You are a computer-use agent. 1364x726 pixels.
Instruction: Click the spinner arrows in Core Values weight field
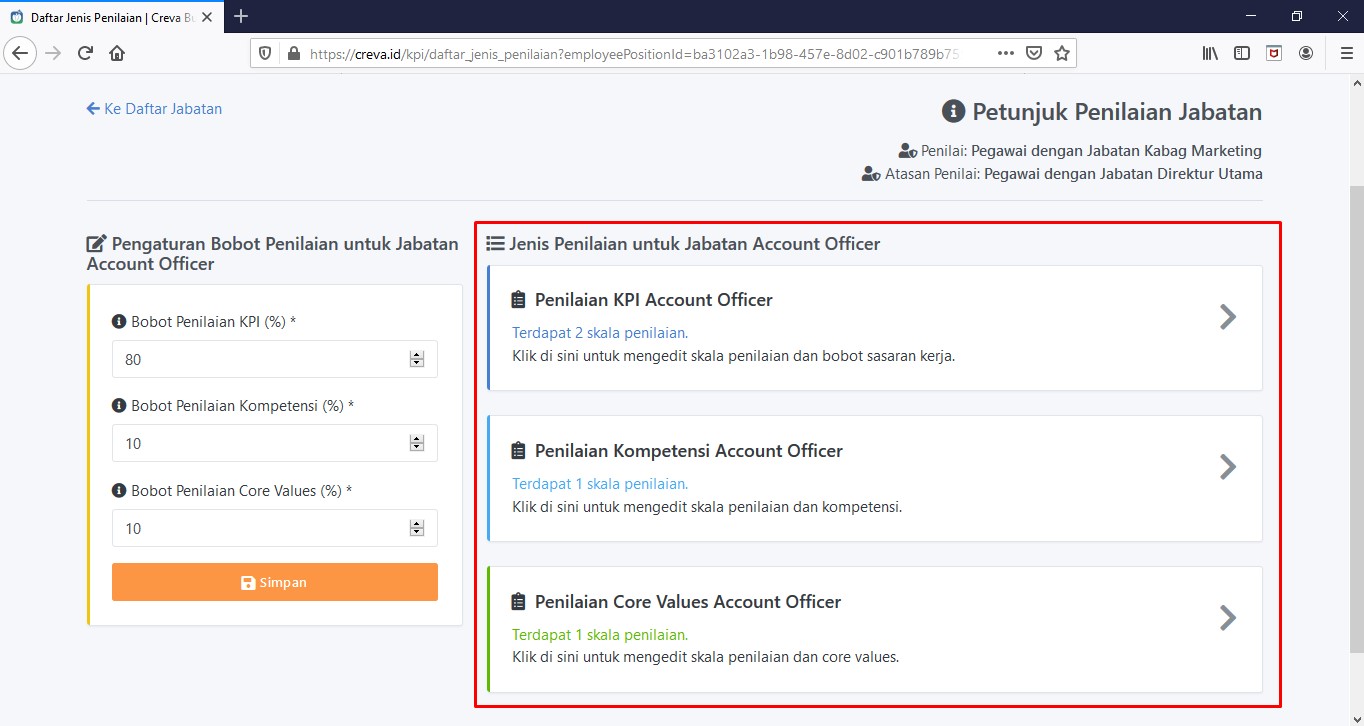[417, 528]
